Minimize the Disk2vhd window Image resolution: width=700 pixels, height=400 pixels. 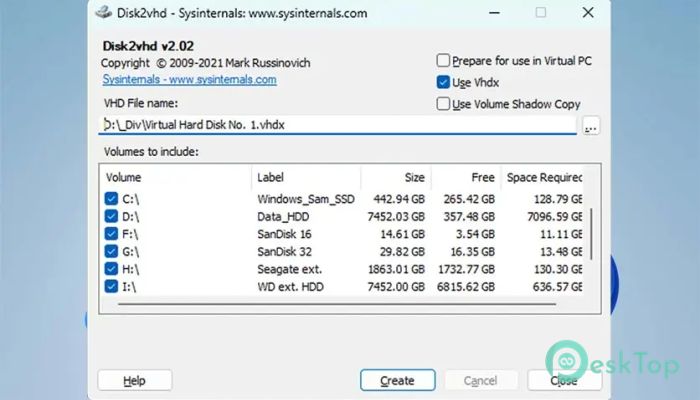(494, 12)
